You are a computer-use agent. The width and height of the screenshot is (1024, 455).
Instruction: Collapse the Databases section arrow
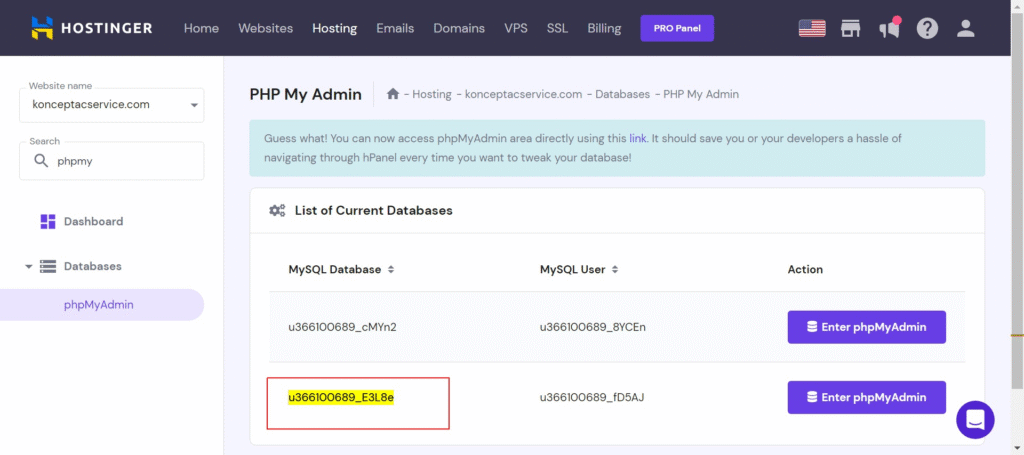28,267
